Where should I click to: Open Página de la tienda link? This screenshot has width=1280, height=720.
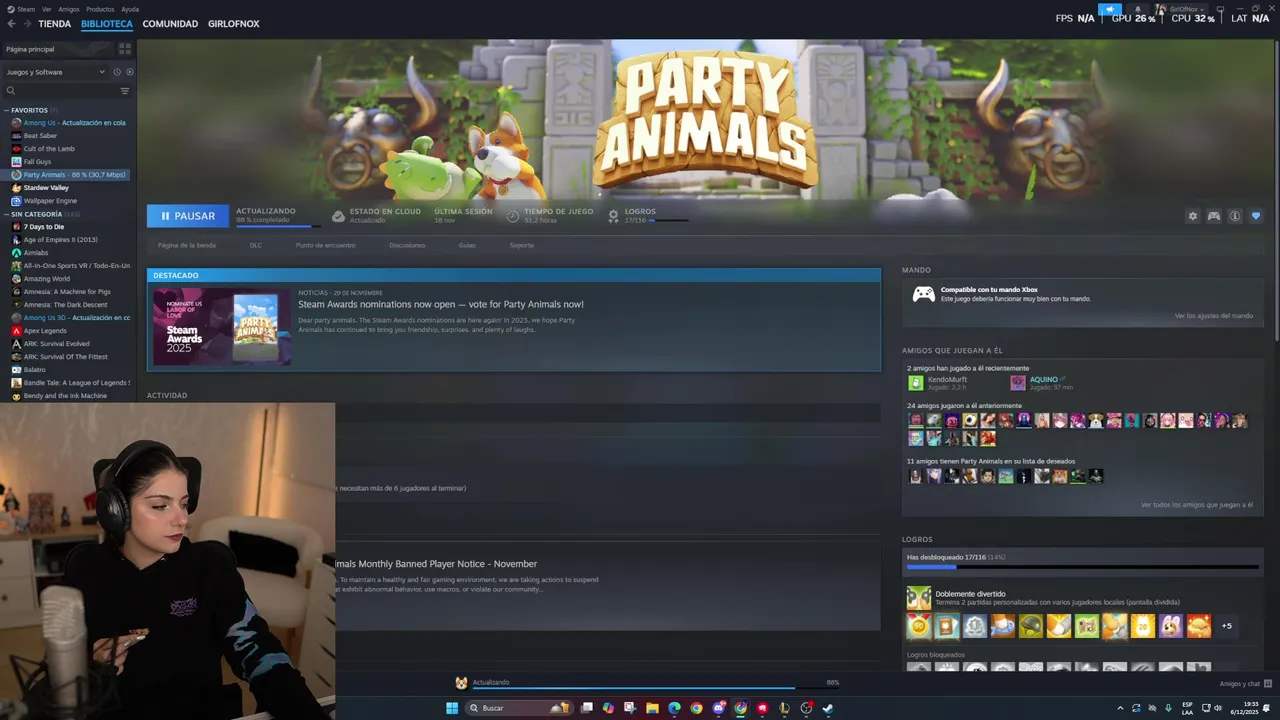pyautogui.click(x=186, y=245)
